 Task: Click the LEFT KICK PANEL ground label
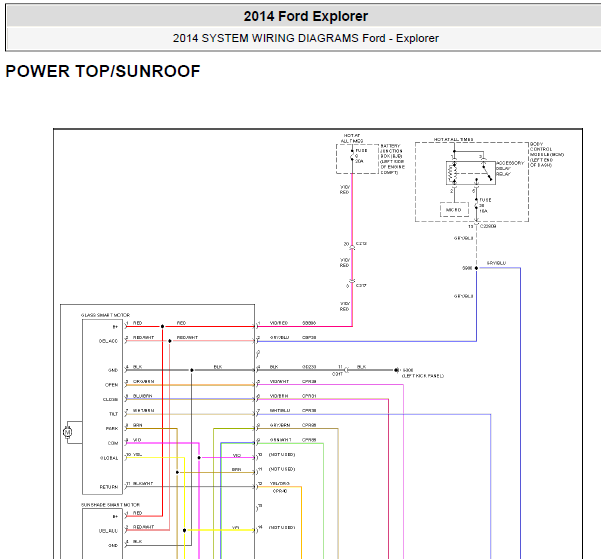coord(423,376)
